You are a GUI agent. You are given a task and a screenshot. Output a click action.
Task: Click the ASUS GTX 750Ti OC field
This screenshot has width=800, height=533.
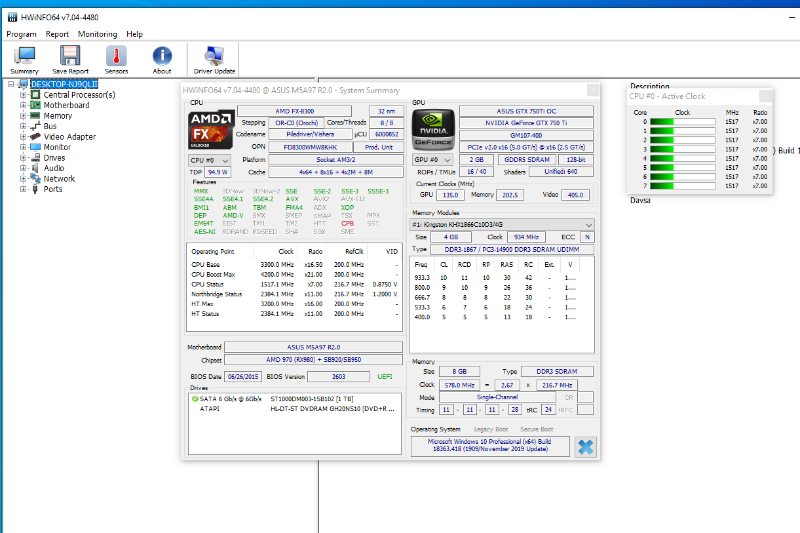coord(527,111)
